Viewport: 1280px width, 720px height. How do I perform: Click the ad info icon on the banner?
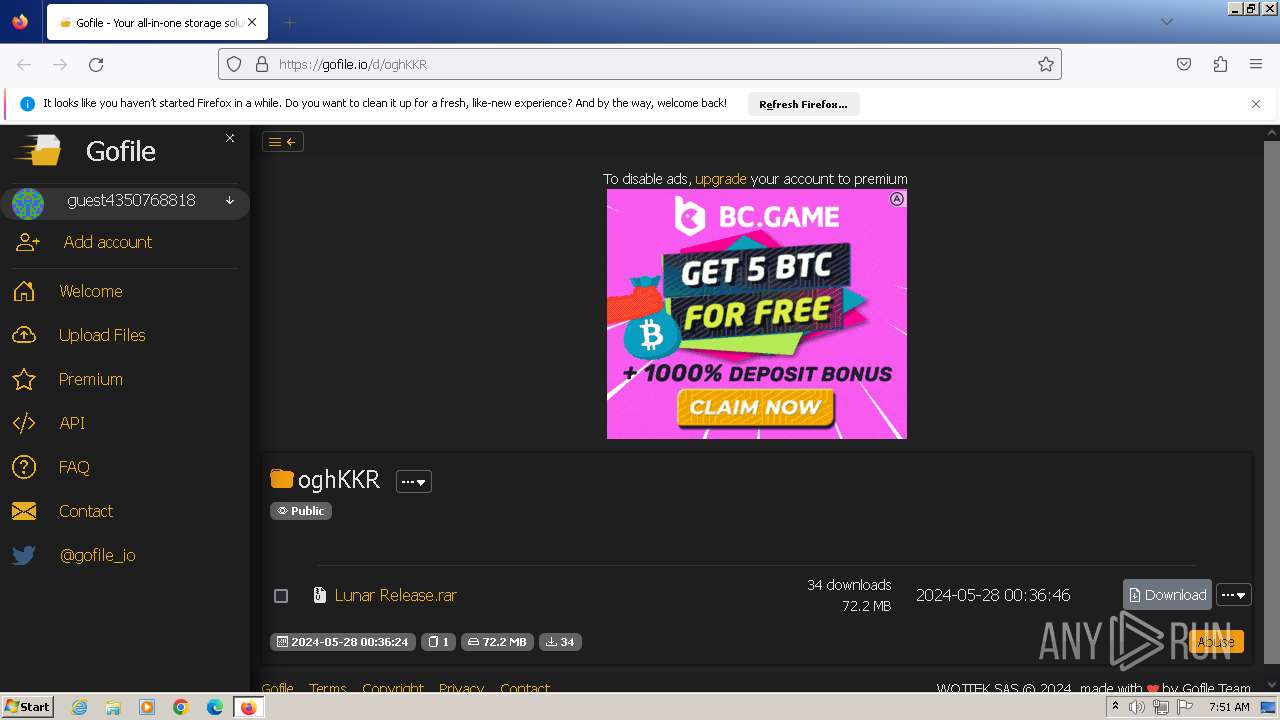[x=897, y=199]
